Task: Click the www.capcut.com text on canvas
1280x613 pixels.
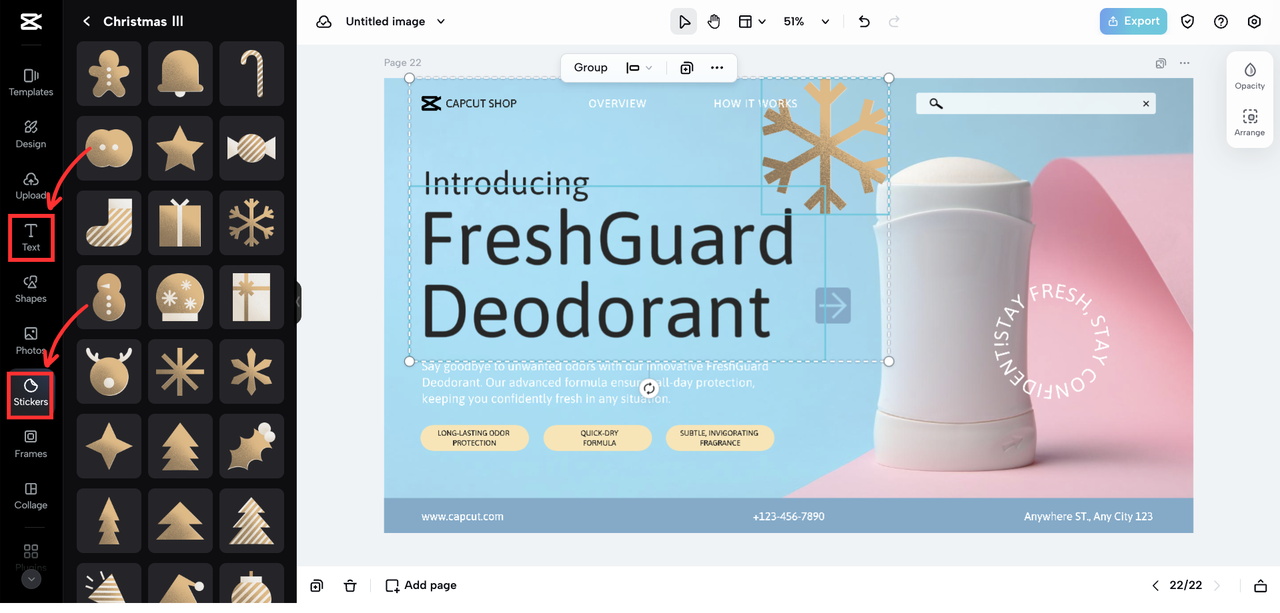Action: [462, 517]
